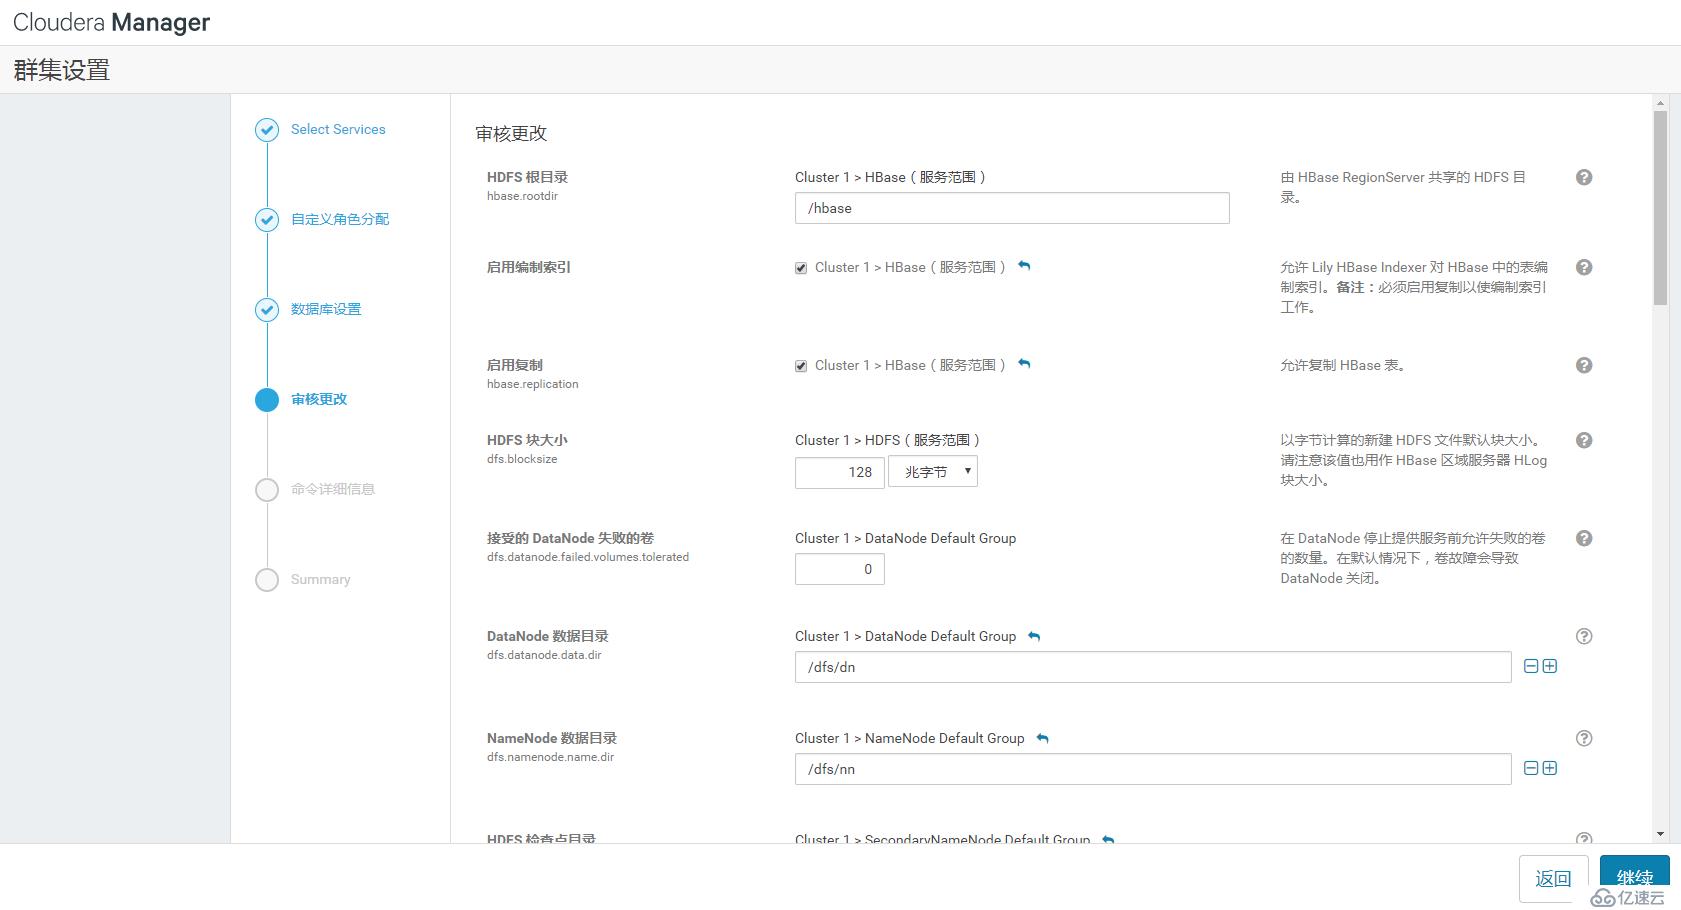
Task: Focus the failed volumes tolerated field
Action: [x=840, y=569]
